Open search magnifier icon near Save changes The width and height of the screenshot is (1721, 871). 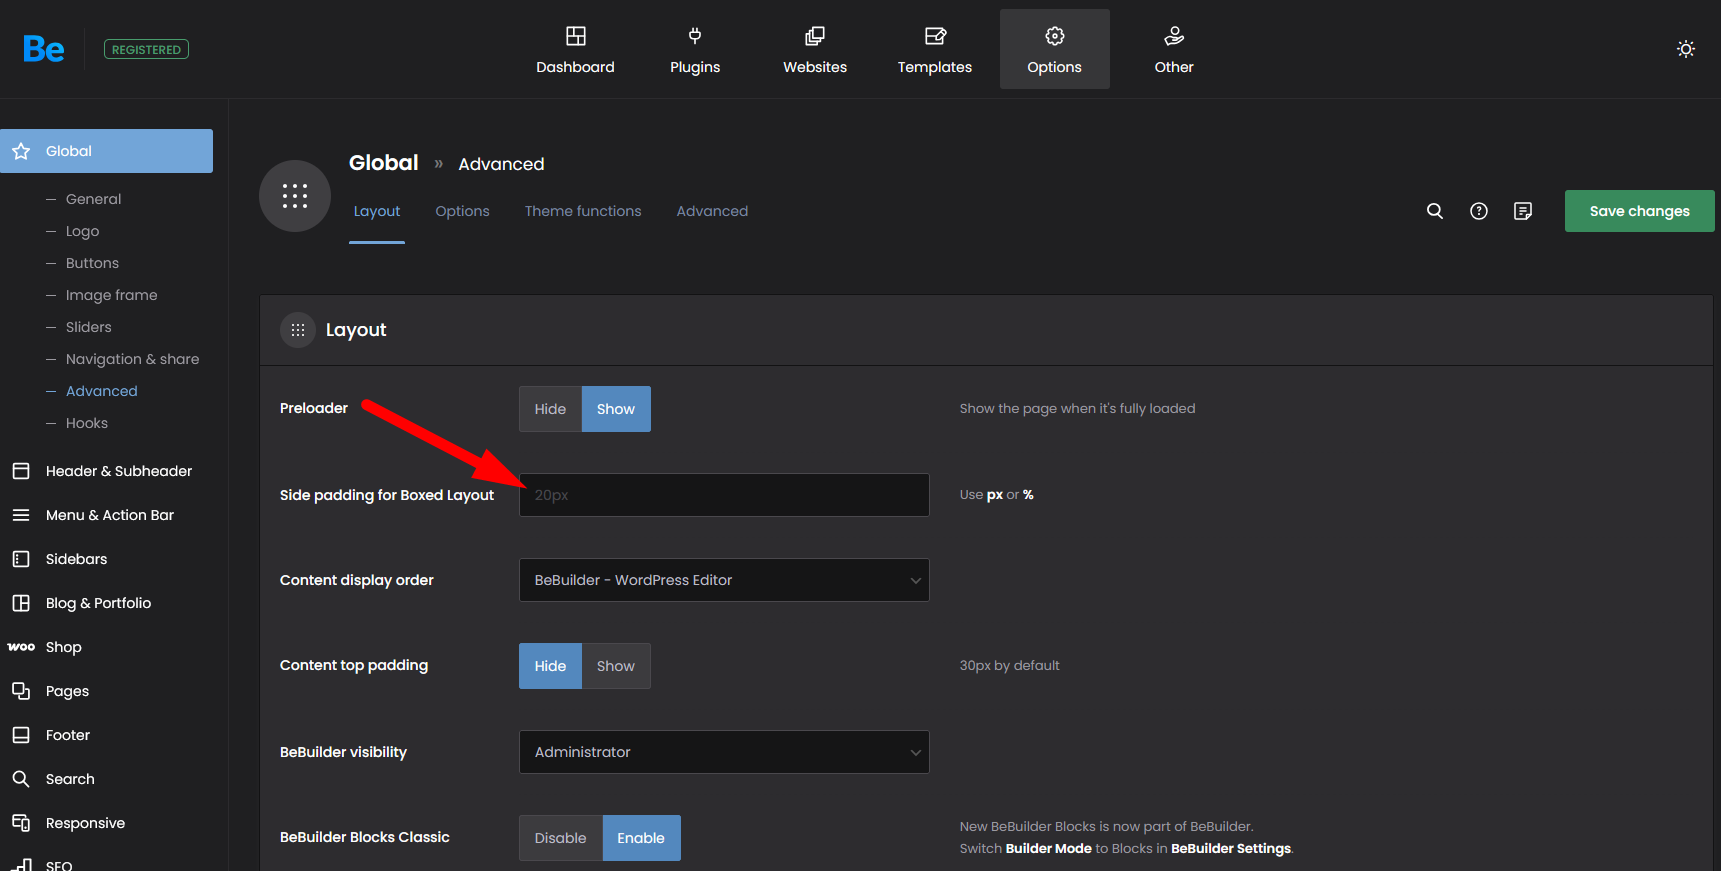(x=1434, y=211)
